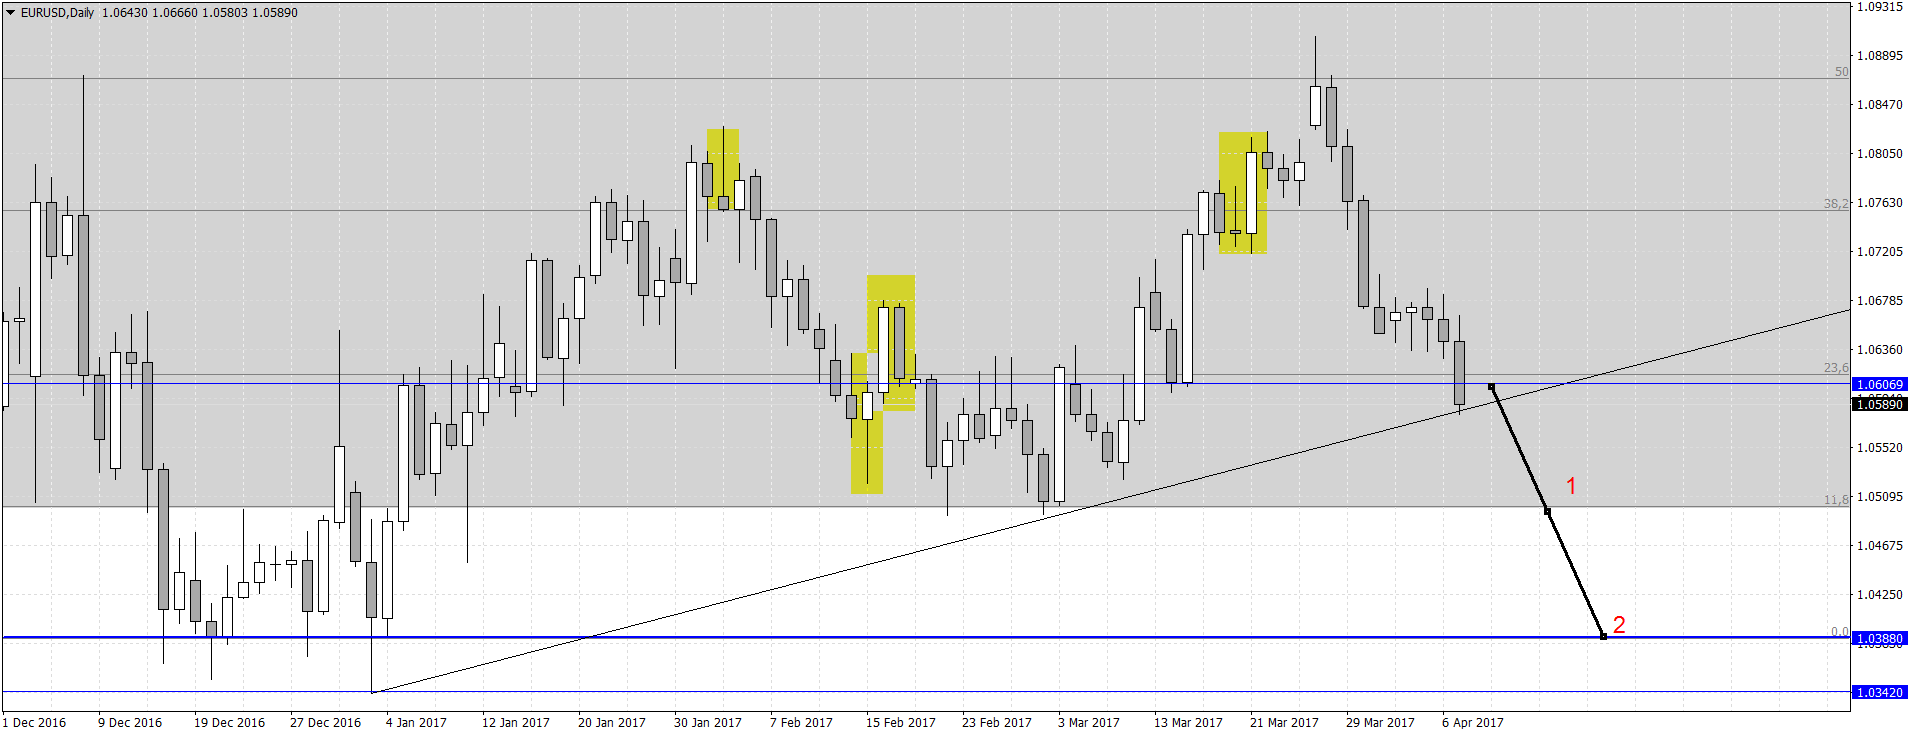The image size is (1910, 735).
Task: Click the 27 Dec 2016 date label
Action: click(325, 723)
